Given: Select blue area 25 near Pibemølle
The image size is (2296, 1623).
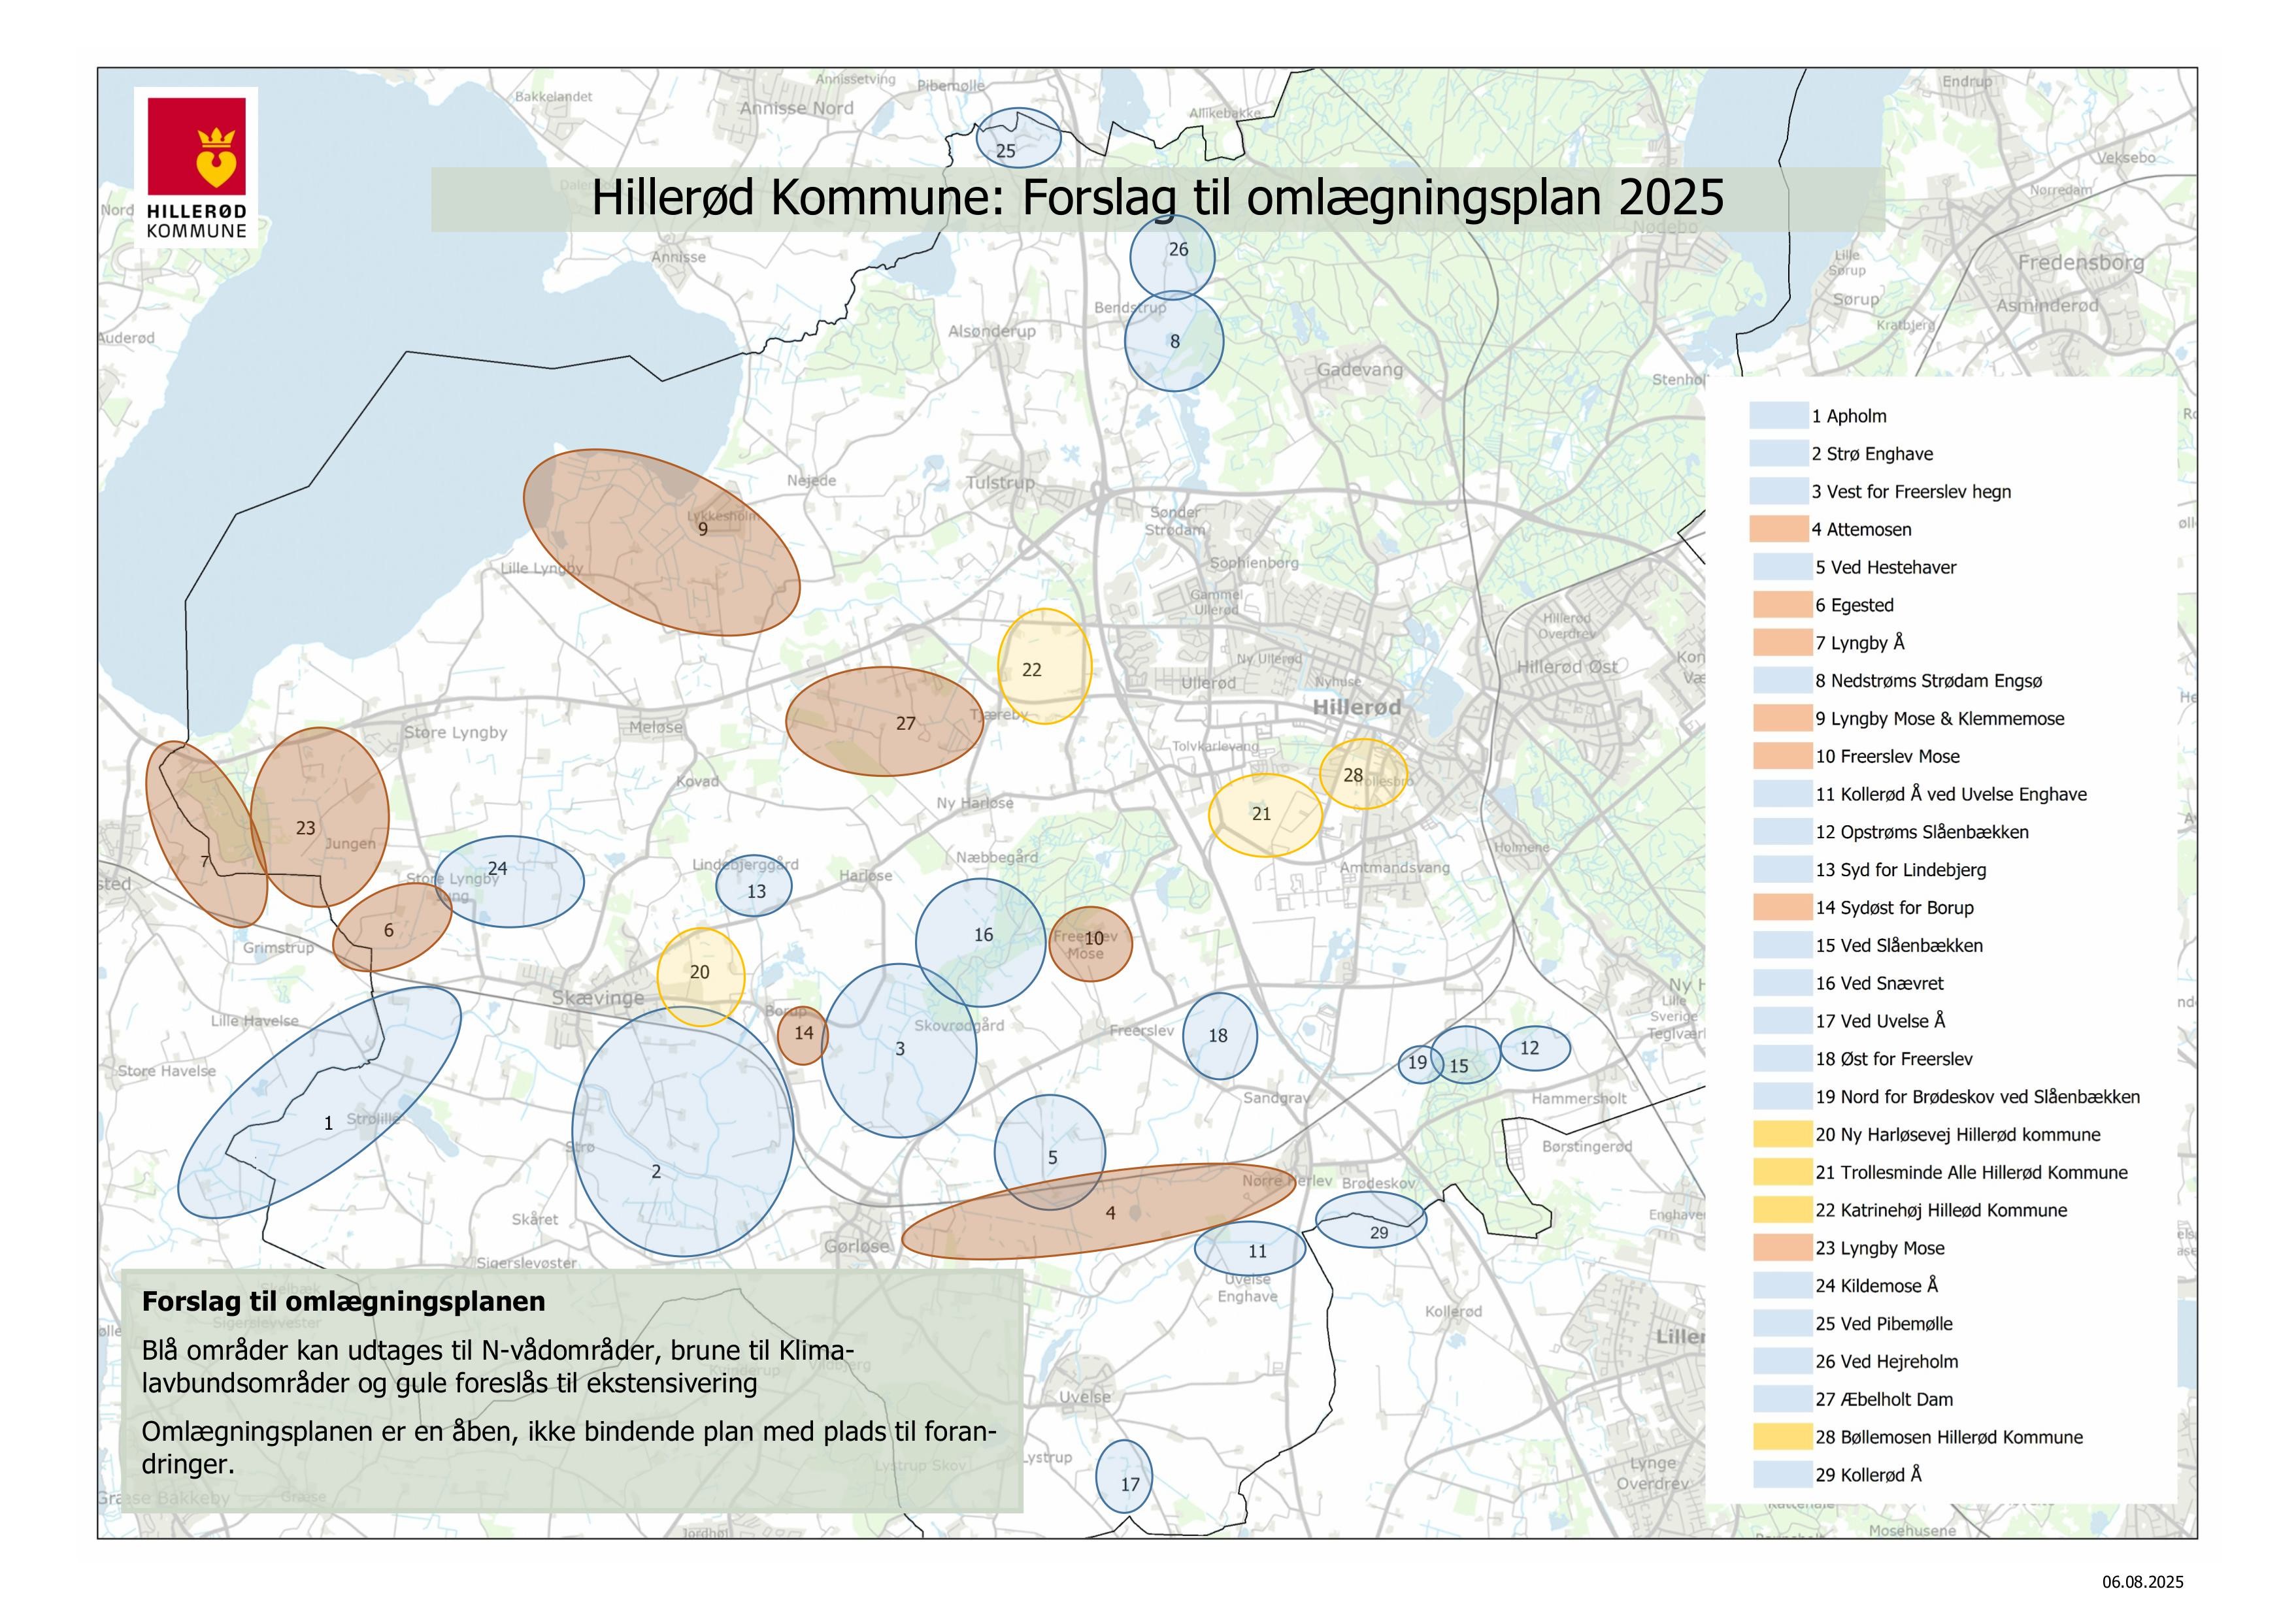Looking at the screenshot, I should tap(1018, 138).
